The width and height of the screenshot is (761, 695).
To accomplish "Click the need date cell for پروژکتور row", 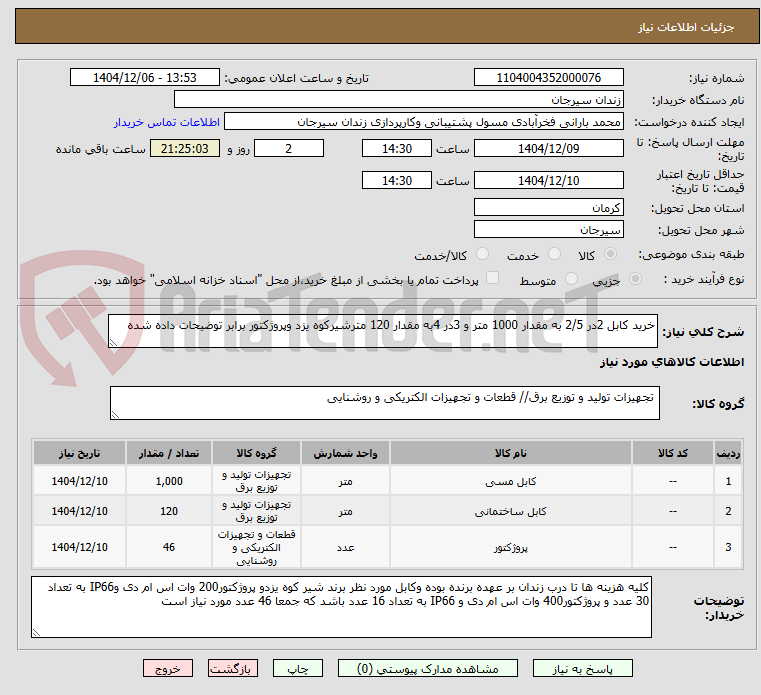I will tap(80, 547).
